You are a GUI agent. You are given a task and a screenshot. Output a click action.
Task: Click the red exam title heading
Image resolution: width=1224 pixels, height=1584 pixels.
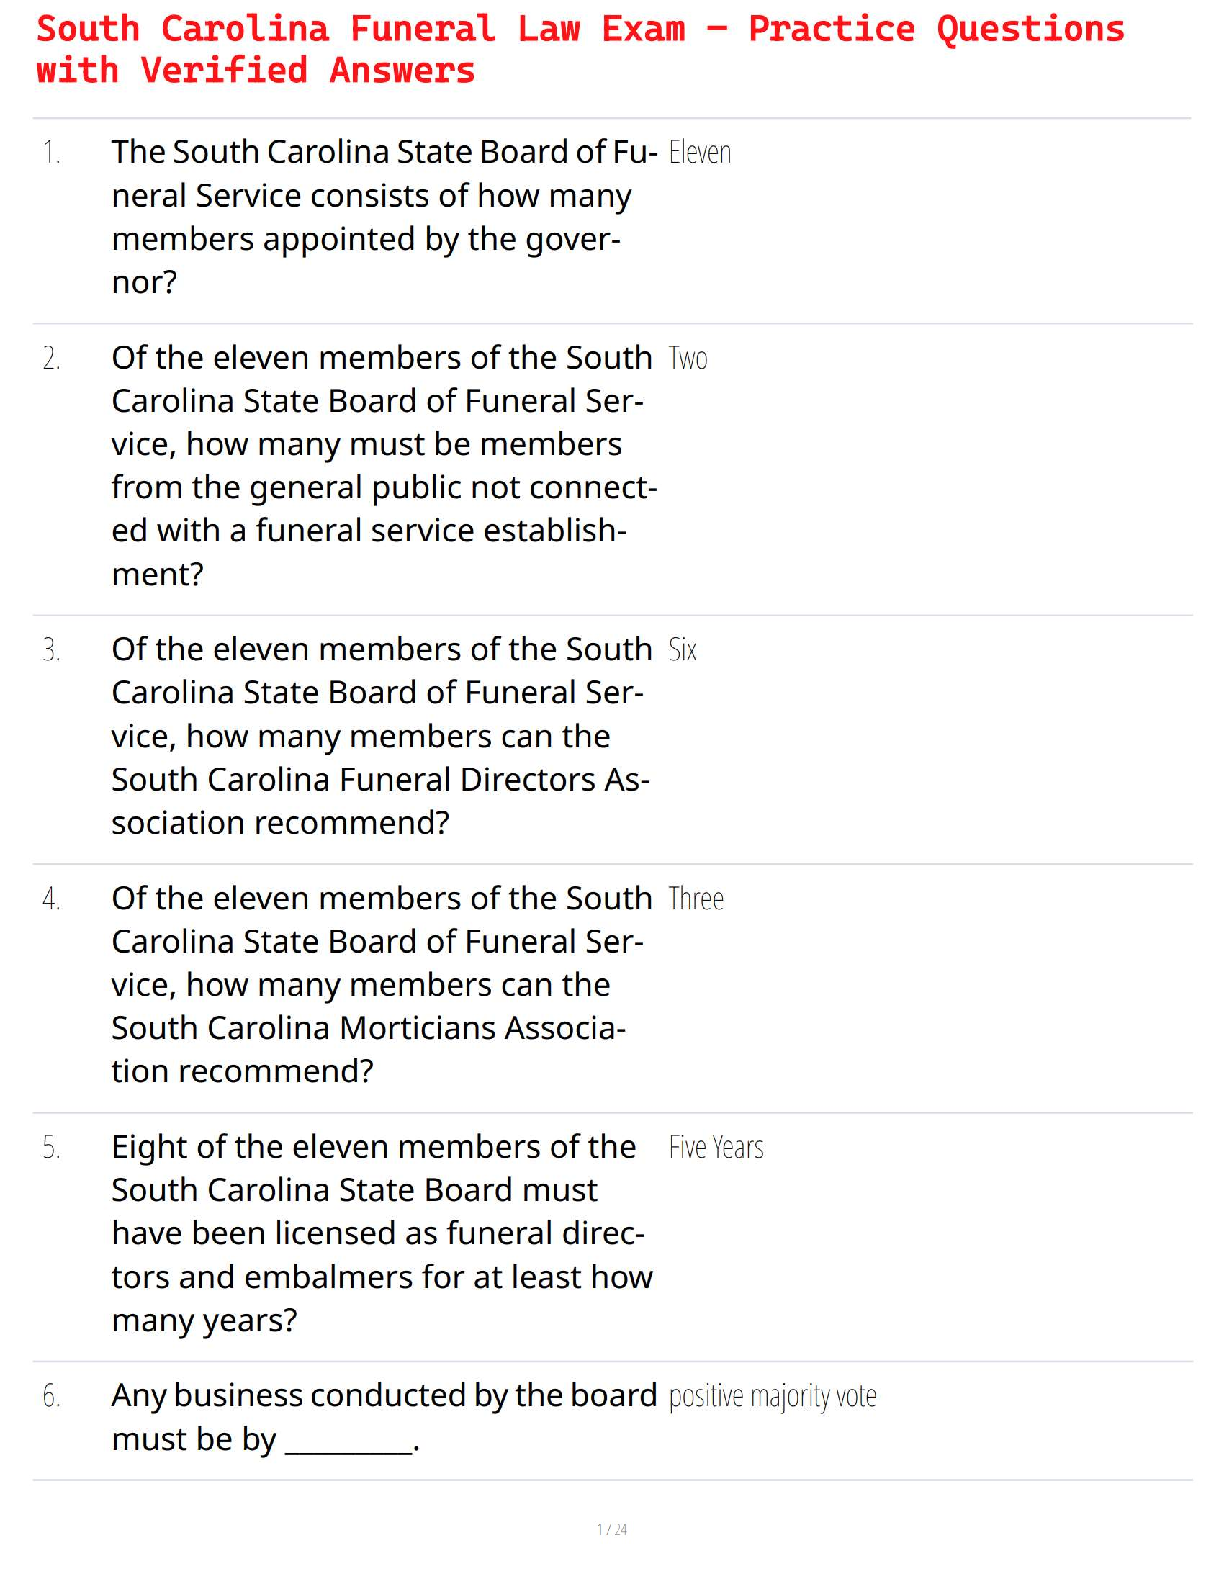(580, 50)
